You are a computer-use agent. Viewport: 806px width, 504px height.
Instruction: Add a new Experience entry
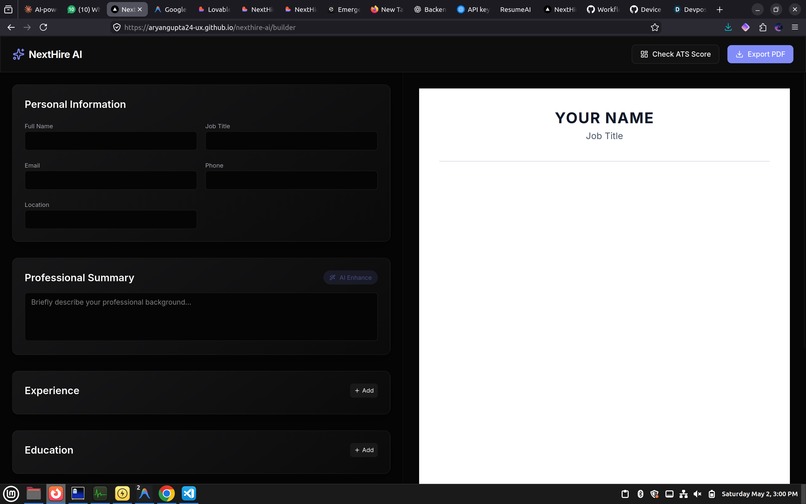point(364,391)
